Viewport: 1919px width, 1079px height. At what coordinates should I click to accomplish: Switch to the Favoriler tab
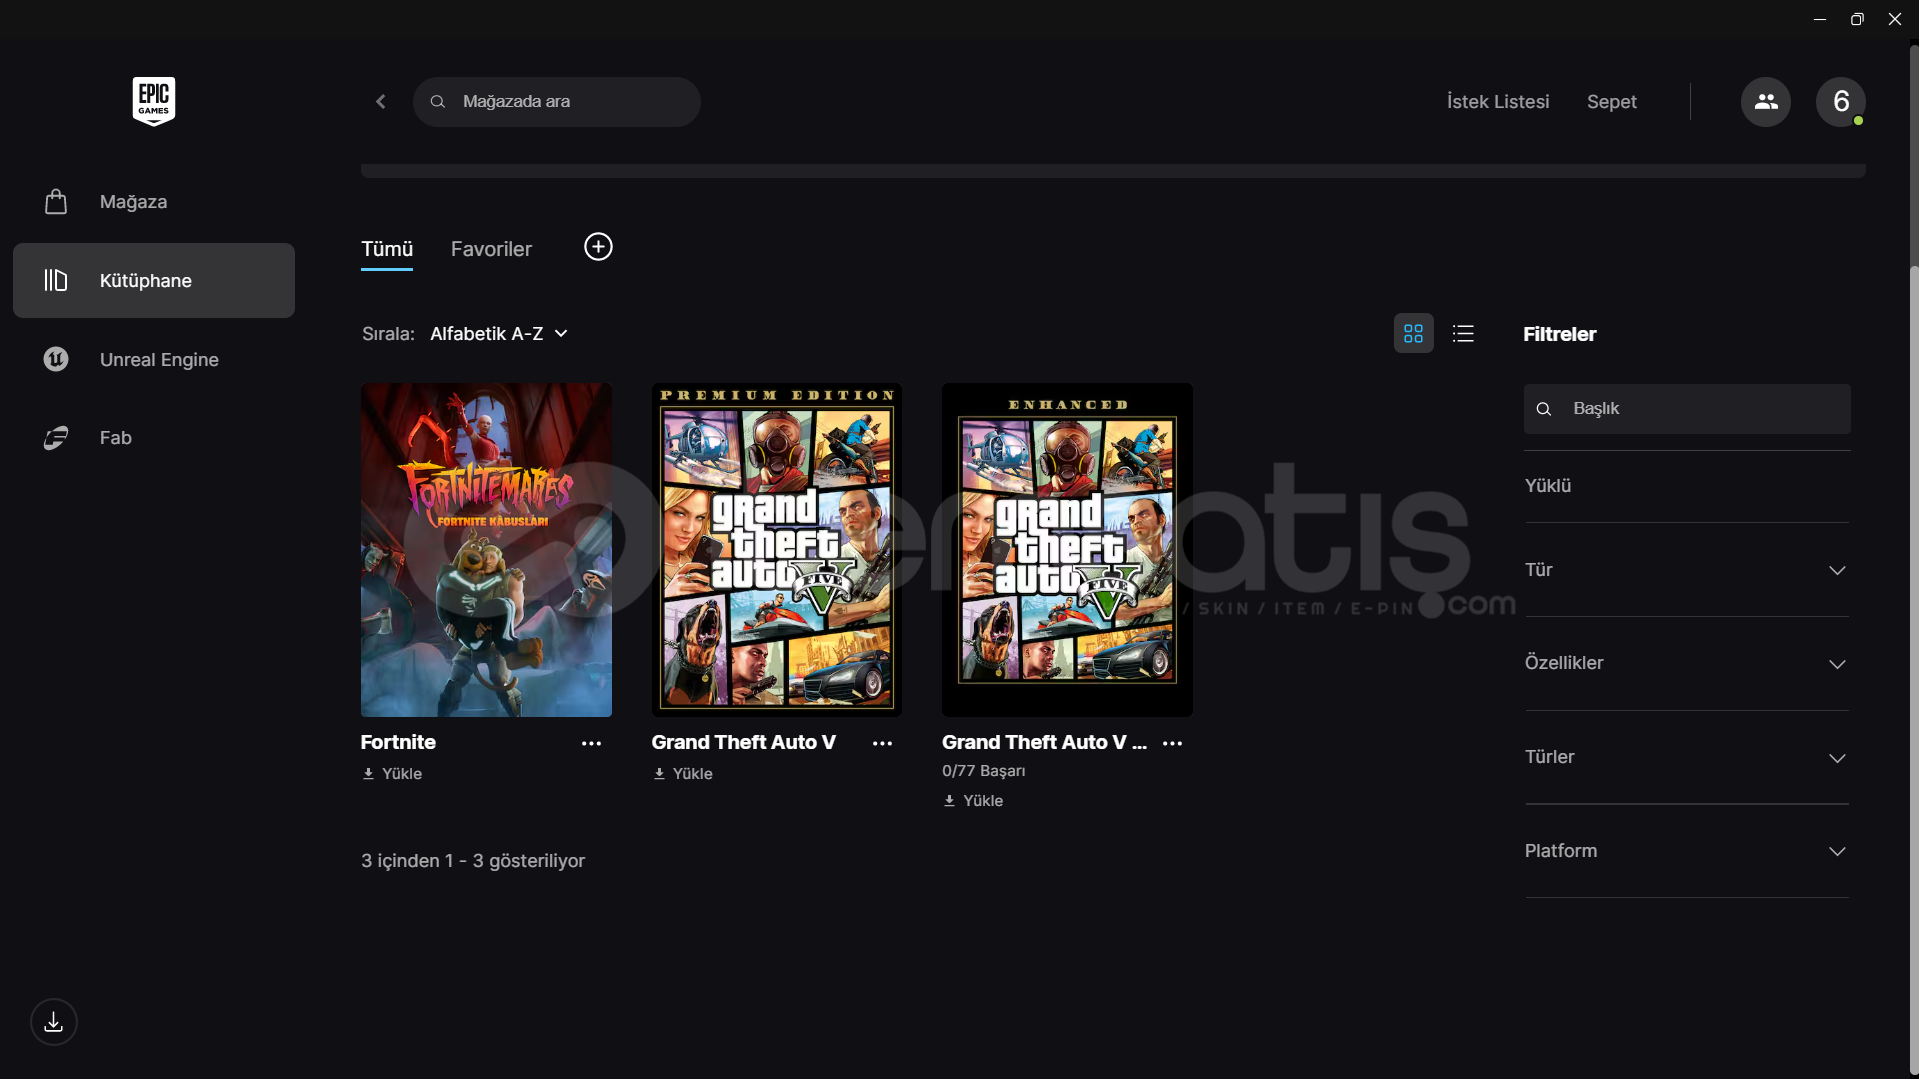pos(491,249)
